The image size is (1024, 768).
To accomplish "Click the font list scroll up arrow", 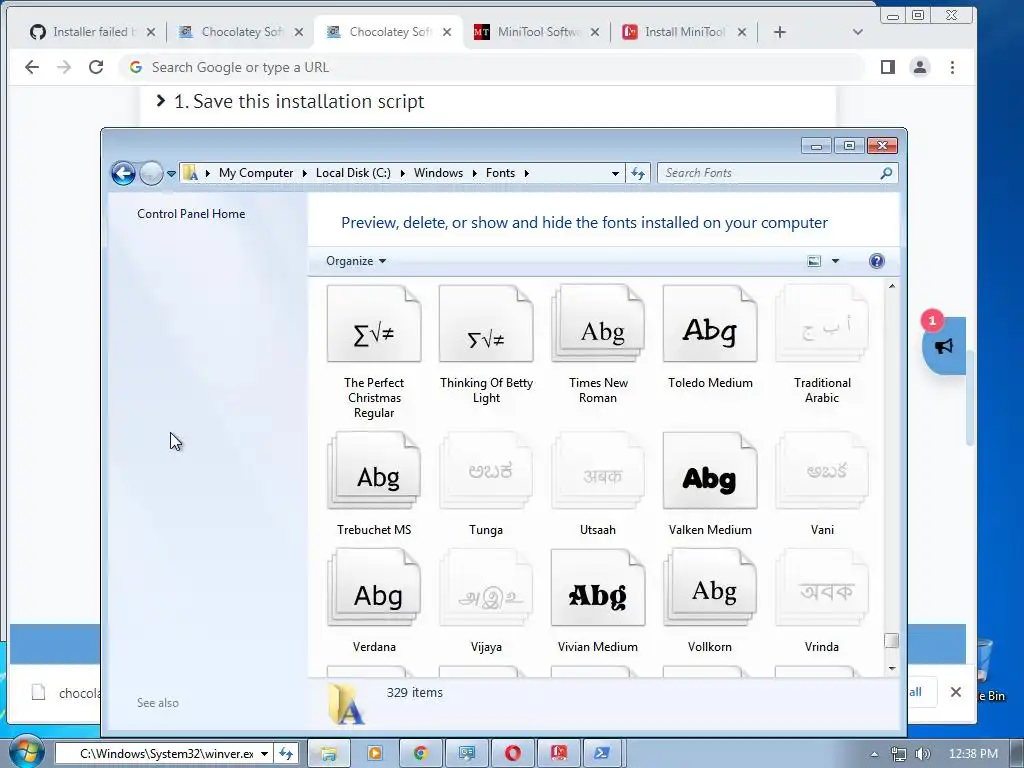I will point(891,287).
